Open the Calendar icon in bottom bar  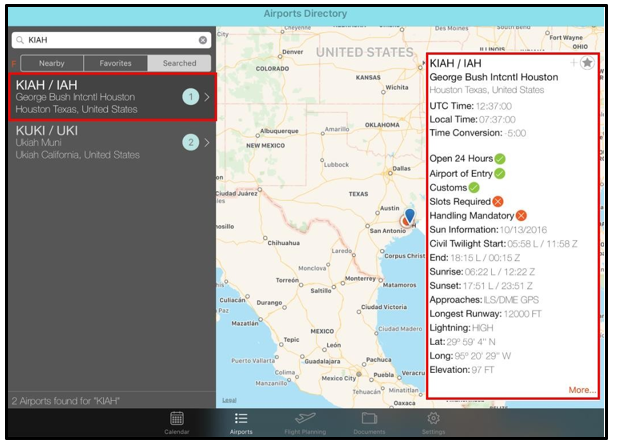pos(177,420)
